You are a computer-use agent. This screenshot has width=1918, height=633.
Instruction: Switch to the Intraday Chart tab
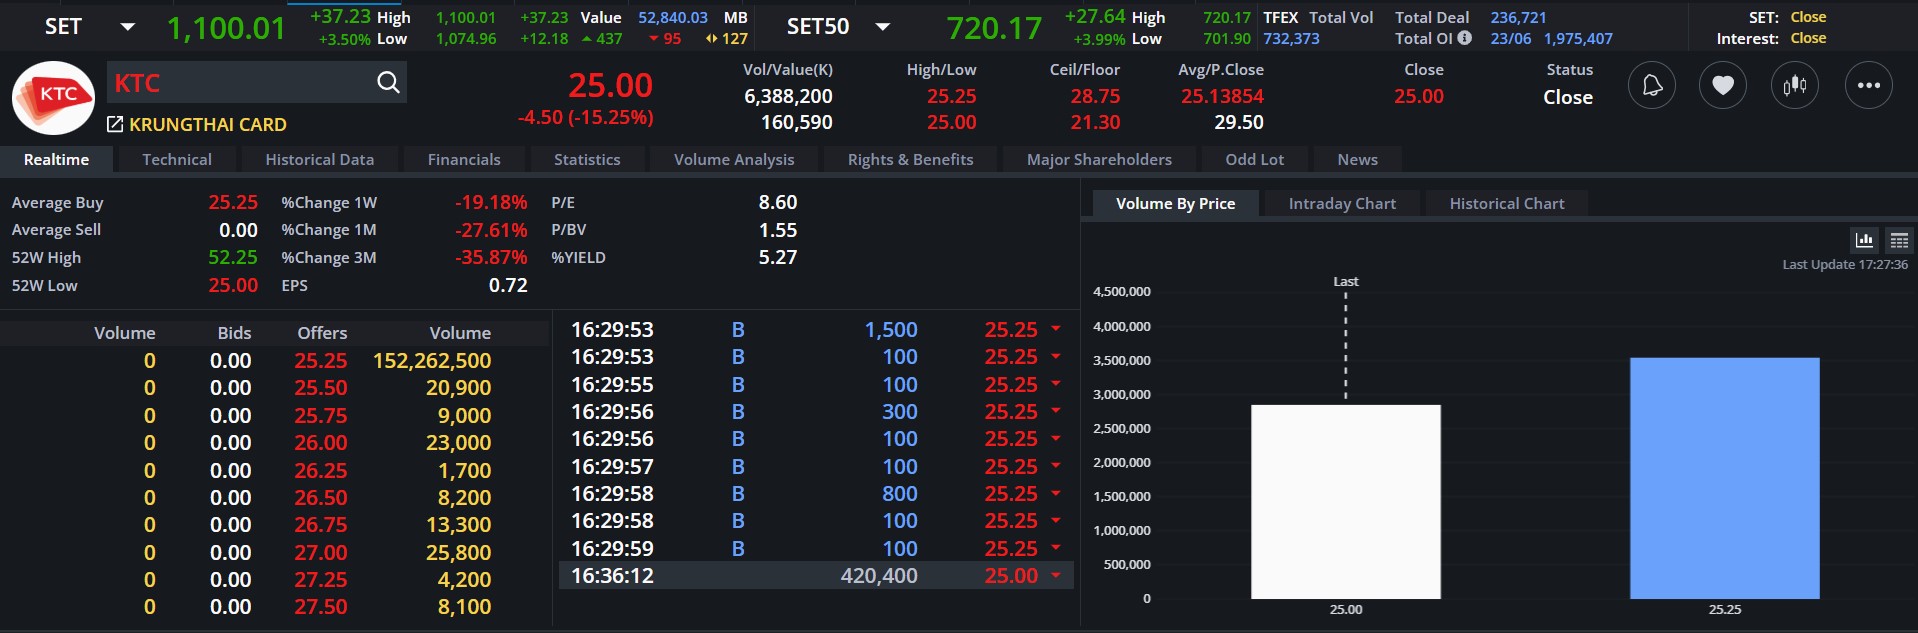(x=1342, y=204)
